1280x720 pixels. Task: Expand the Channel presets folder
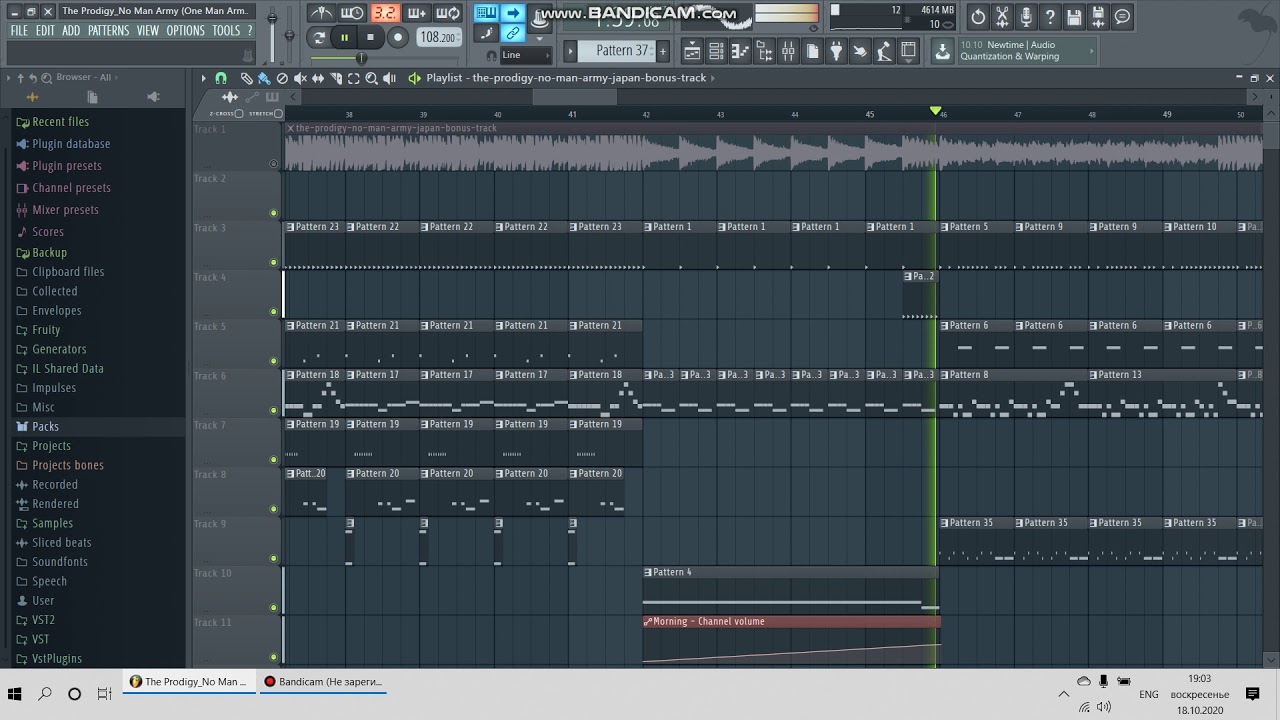pyautogui.click(x=63, y=187)
